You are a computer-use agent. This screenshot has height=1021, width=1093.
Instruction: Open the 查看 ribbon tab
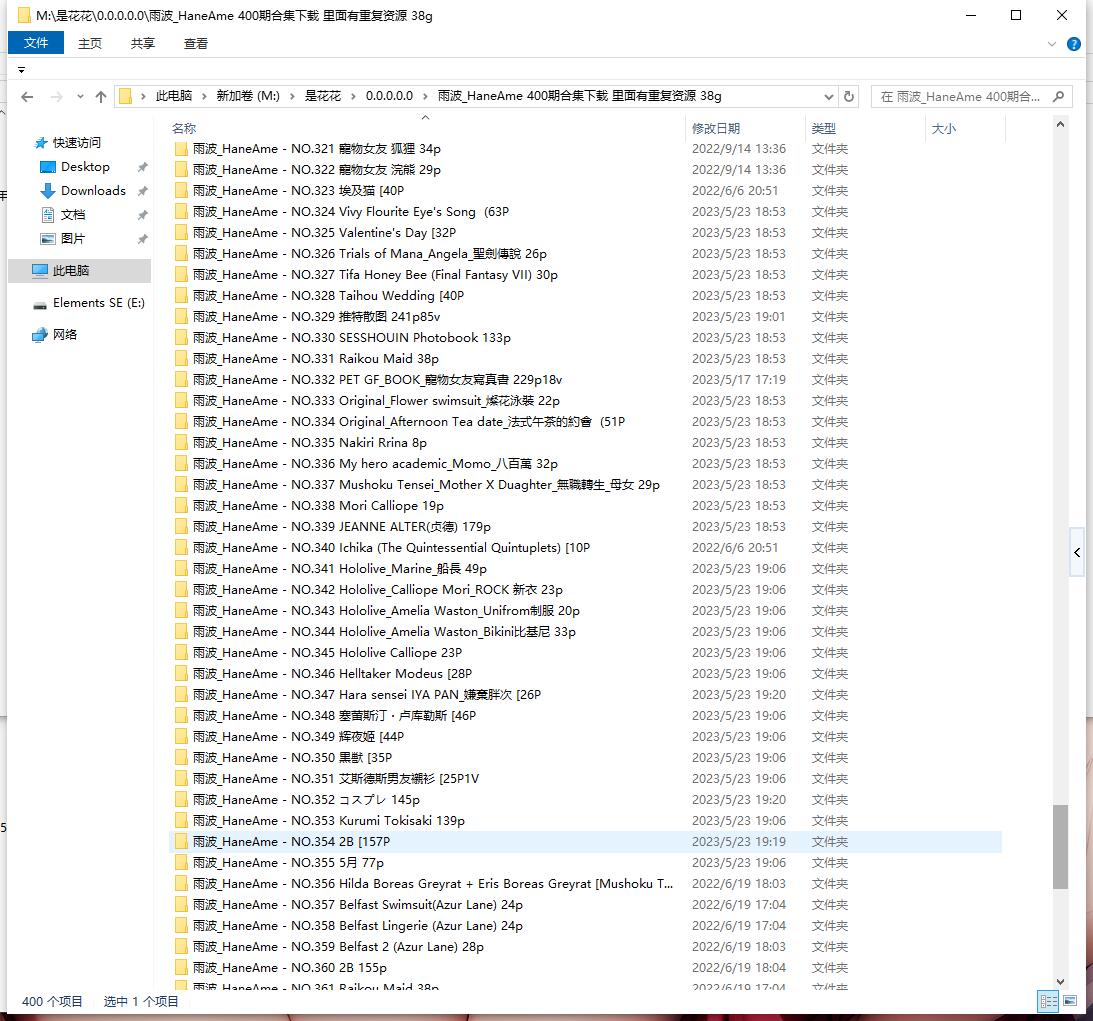point(196,44)
